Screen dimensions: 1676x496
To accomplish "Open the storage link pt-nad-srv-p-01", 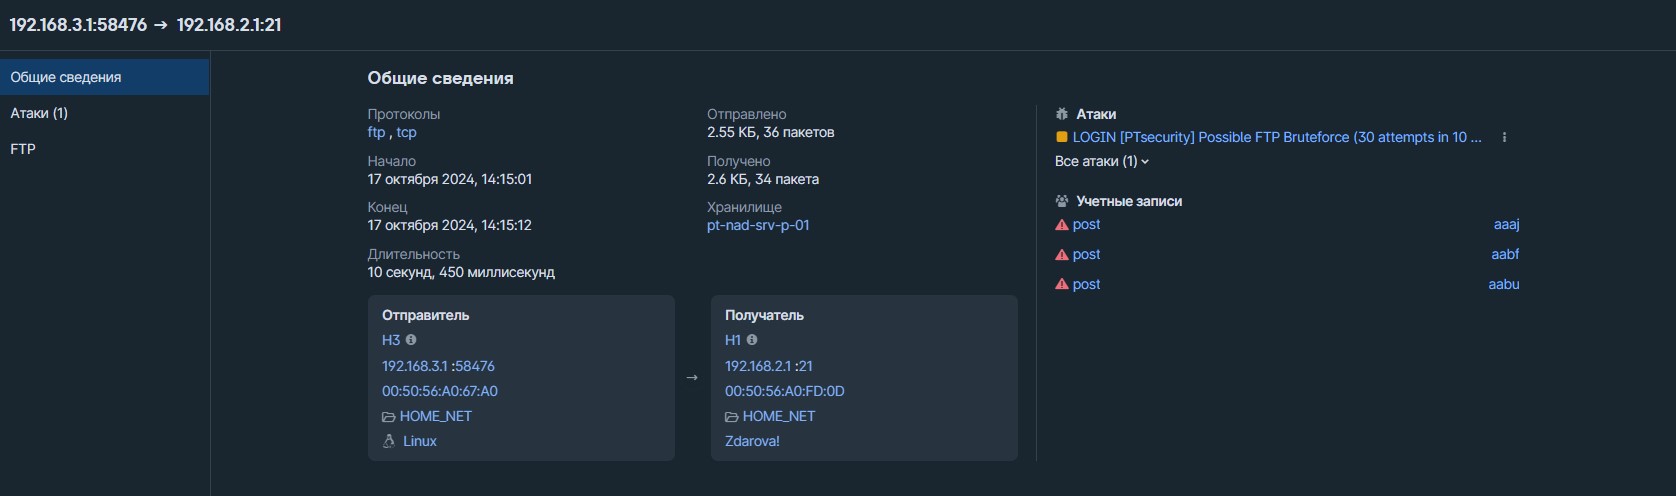I will point(758,225).
